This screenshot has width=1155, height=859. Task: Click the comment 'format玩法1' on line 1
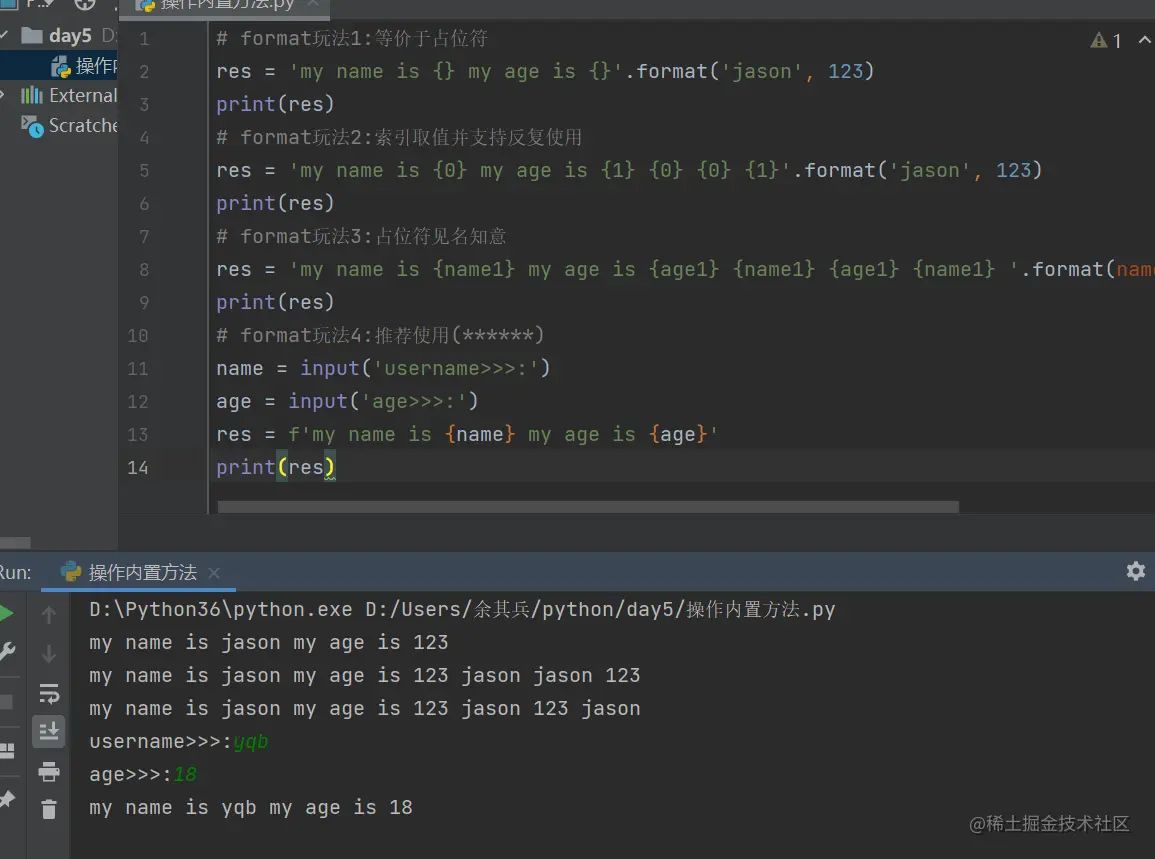click(351, 38)
